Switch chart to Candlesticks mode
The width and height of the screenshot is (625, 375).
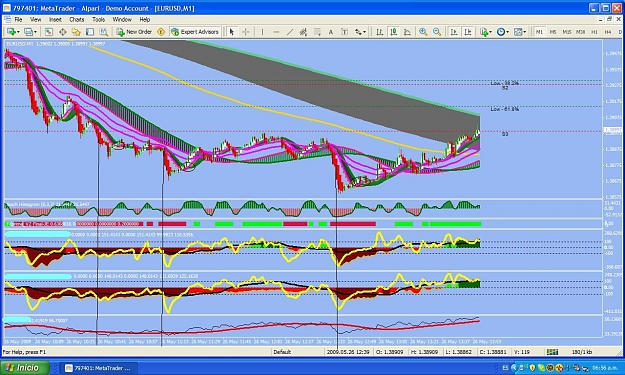[x=393, y=32]
